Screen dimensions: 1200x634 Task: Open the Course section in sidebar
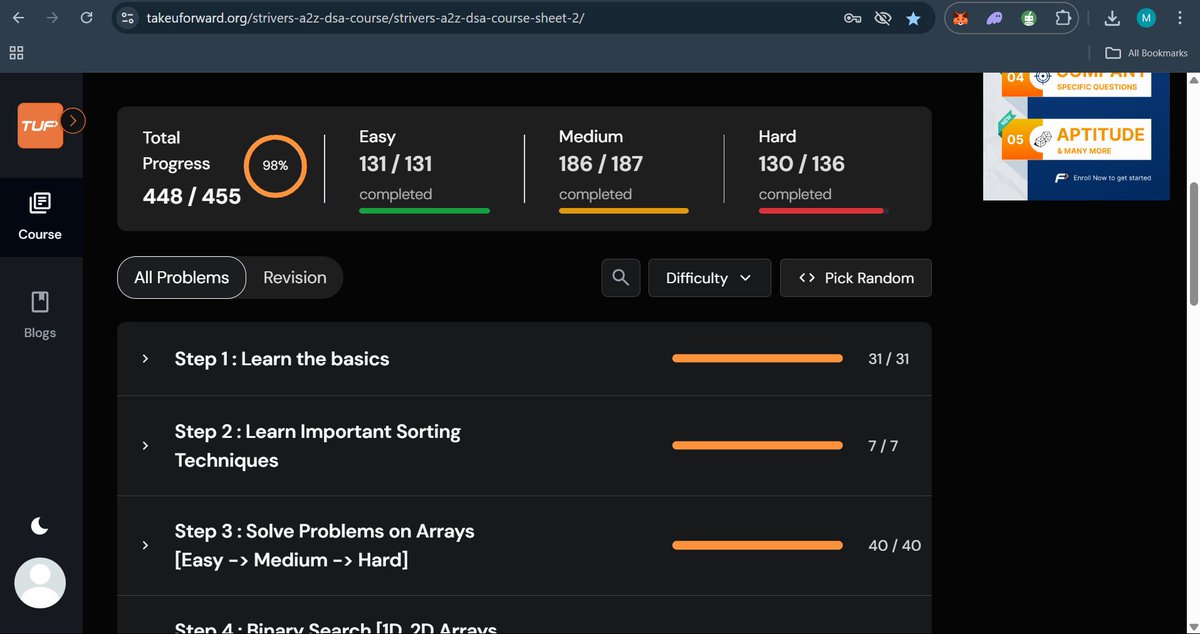point(40,217)
